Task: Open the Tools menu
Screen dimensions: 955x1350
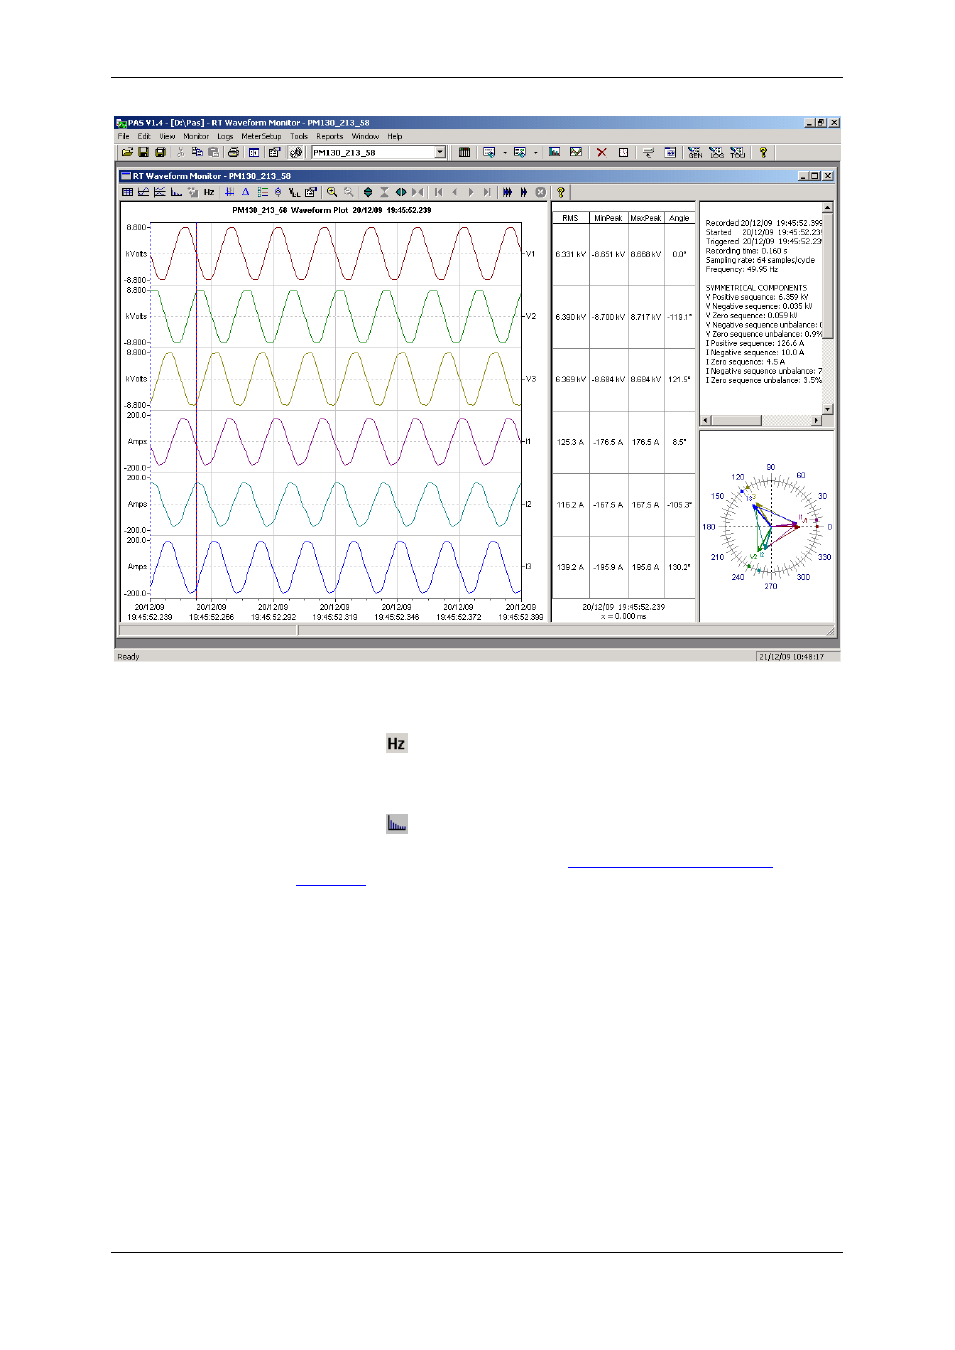Action: click(x=299, y=136)
